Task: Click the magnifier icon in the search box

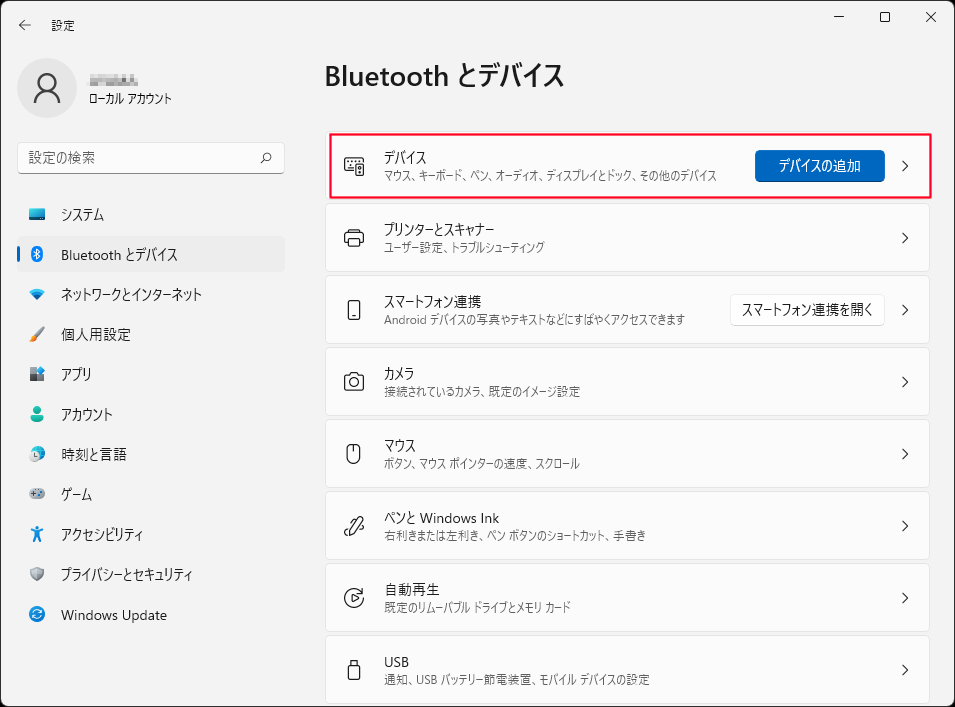Action: 266,158
